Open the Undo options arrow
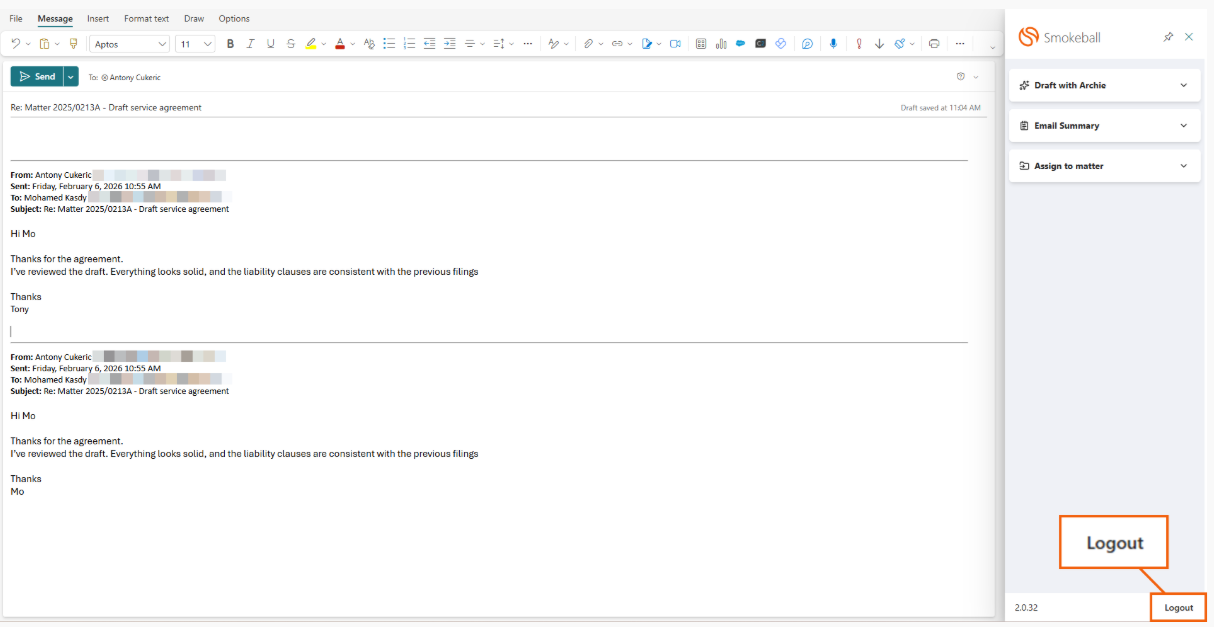 tap(28, 44)
